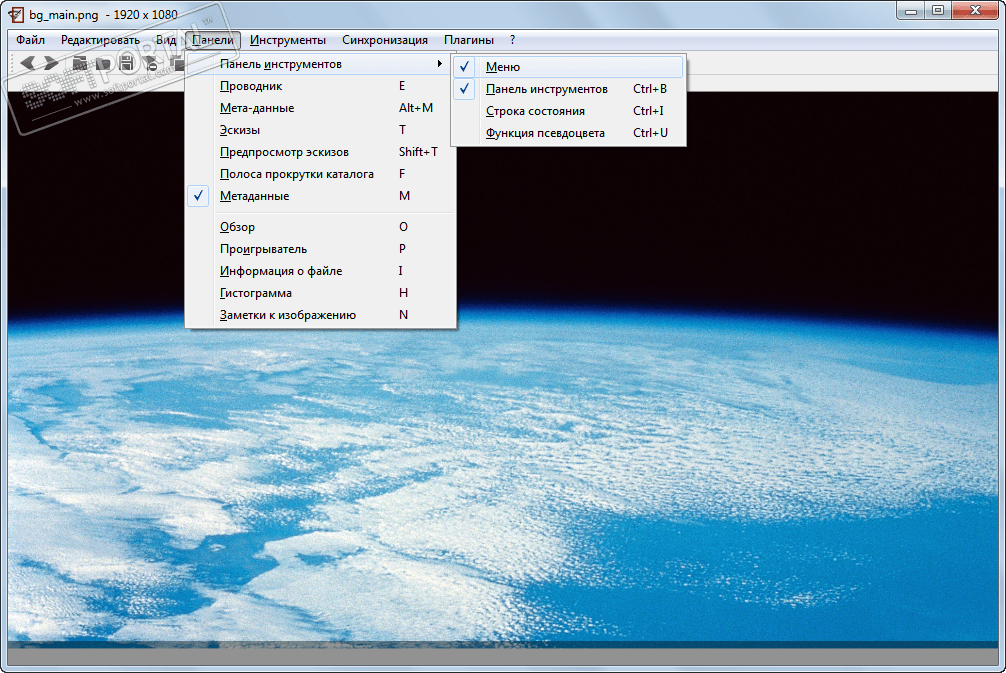Image resolution: width=1006 pixels, height=673 pixels.
Task: Select Информация о файле entry
Action: [321, 271]
